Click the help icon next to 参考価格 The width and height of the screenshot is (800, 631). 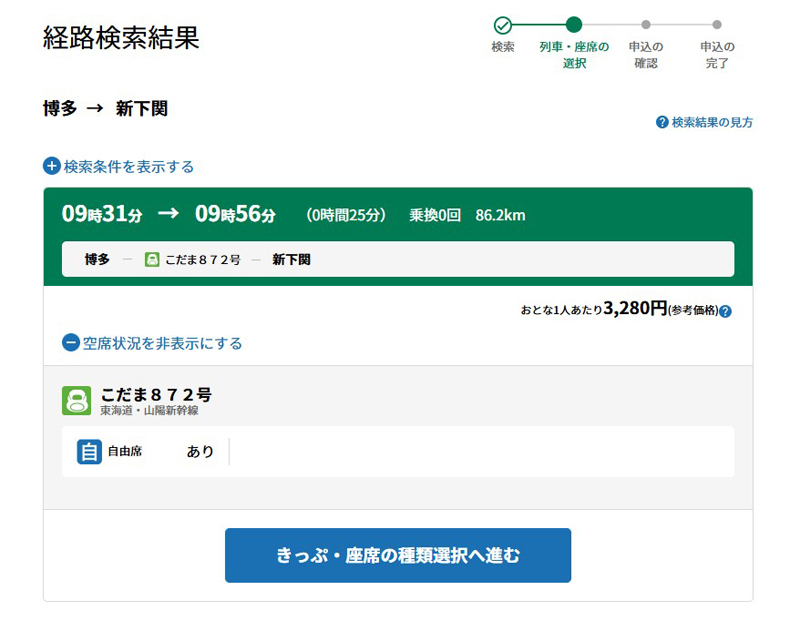tap(725, 311)
